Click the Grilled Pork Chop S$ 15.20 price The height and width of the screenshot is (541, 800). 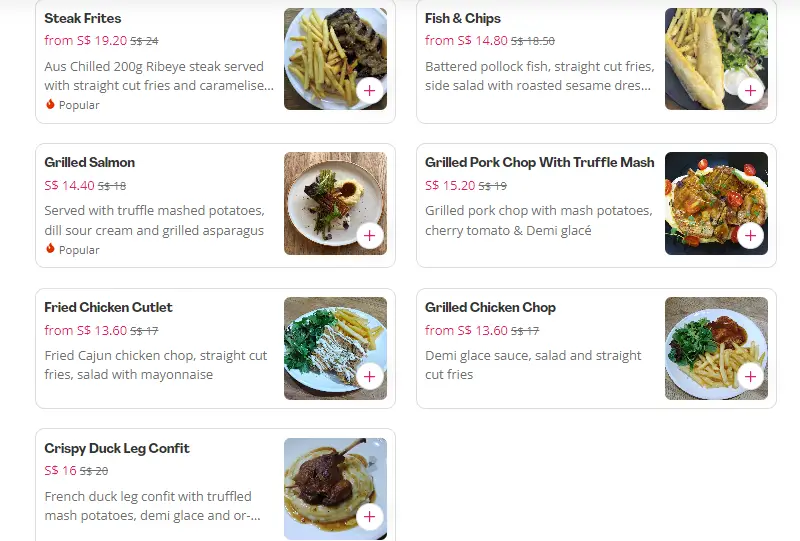[x=450, y=186]
